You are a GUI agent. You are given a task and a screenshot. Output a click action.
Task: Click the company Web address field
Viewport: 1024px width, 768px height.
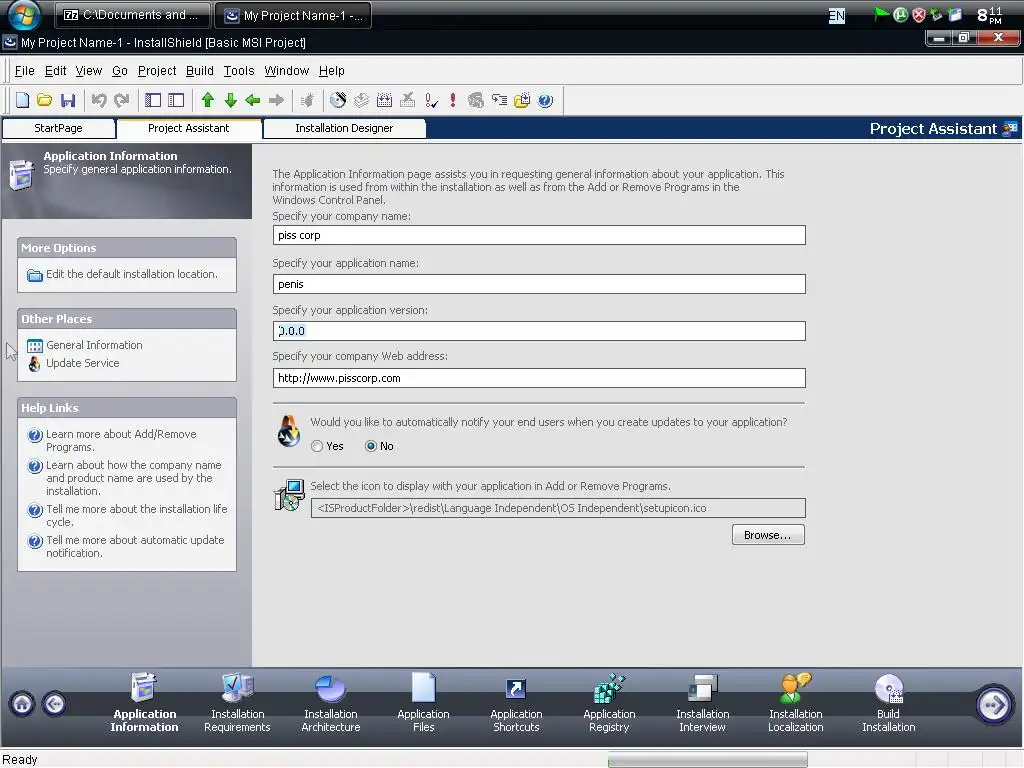[539, 378]
